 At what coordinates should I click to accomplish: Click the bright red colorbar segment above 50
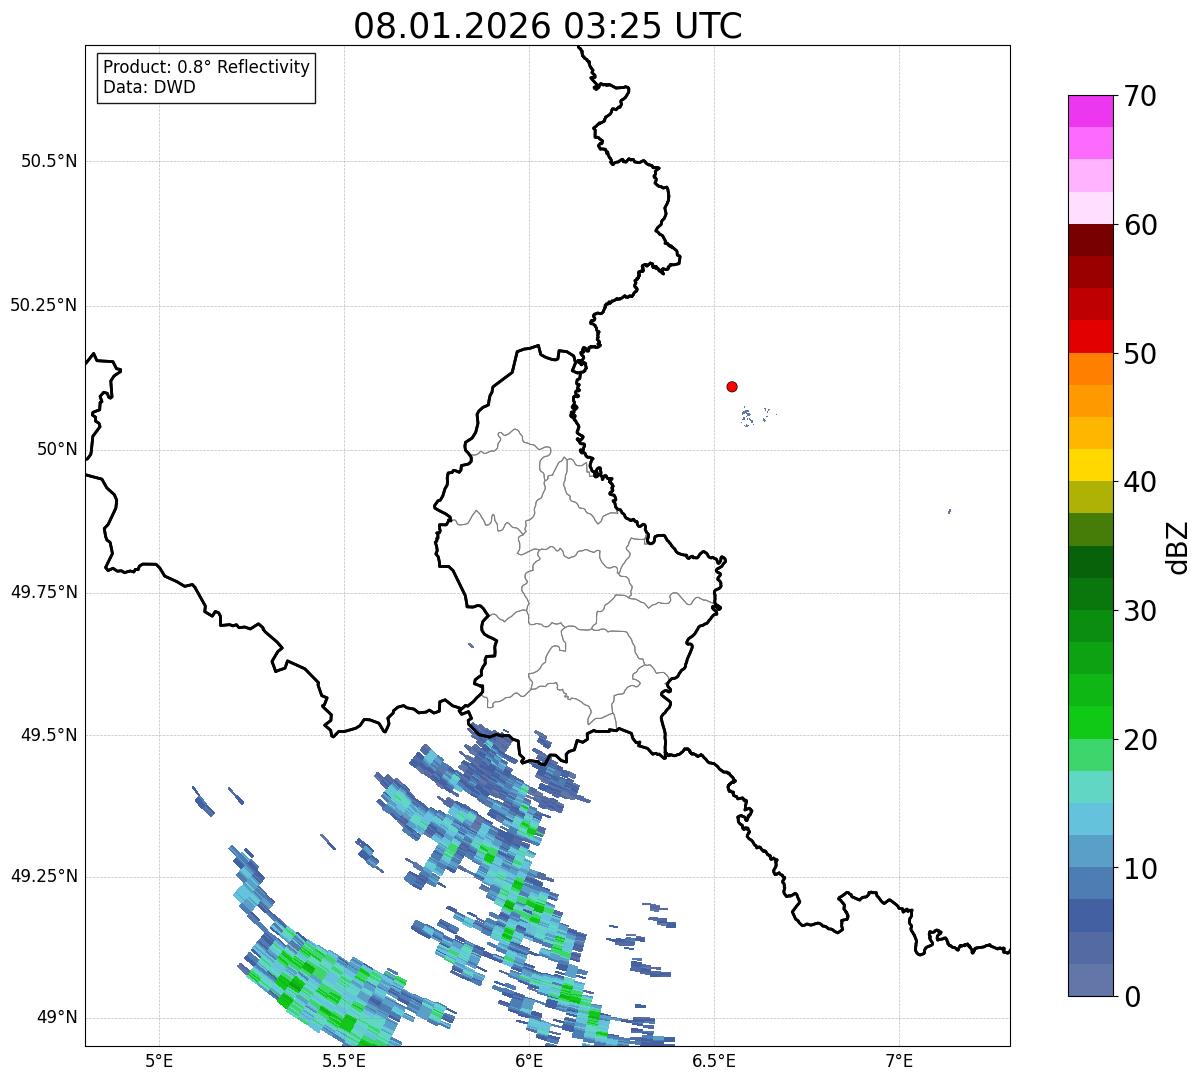1090,336
